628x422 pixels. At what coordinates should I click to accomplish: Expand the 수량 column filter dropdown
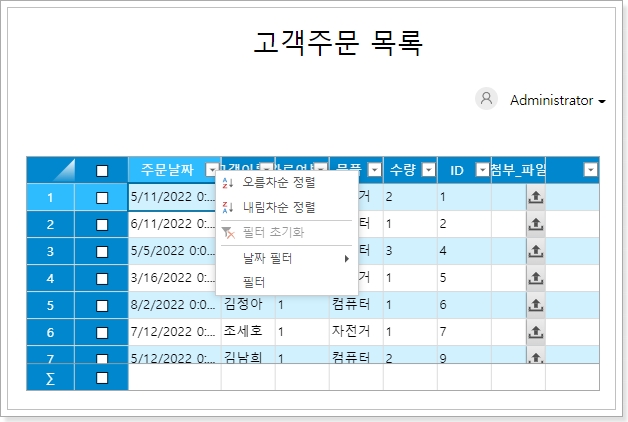pos(428,171)
